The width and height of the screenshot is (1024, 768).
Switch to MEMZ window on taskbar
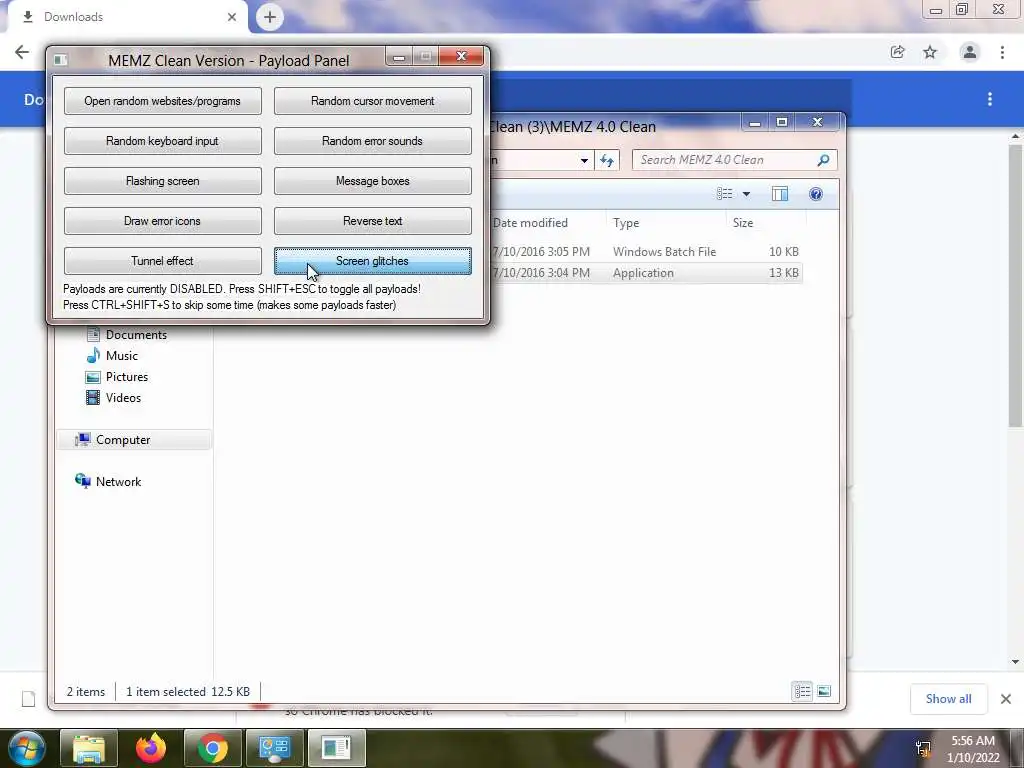(x=336, y=748)
